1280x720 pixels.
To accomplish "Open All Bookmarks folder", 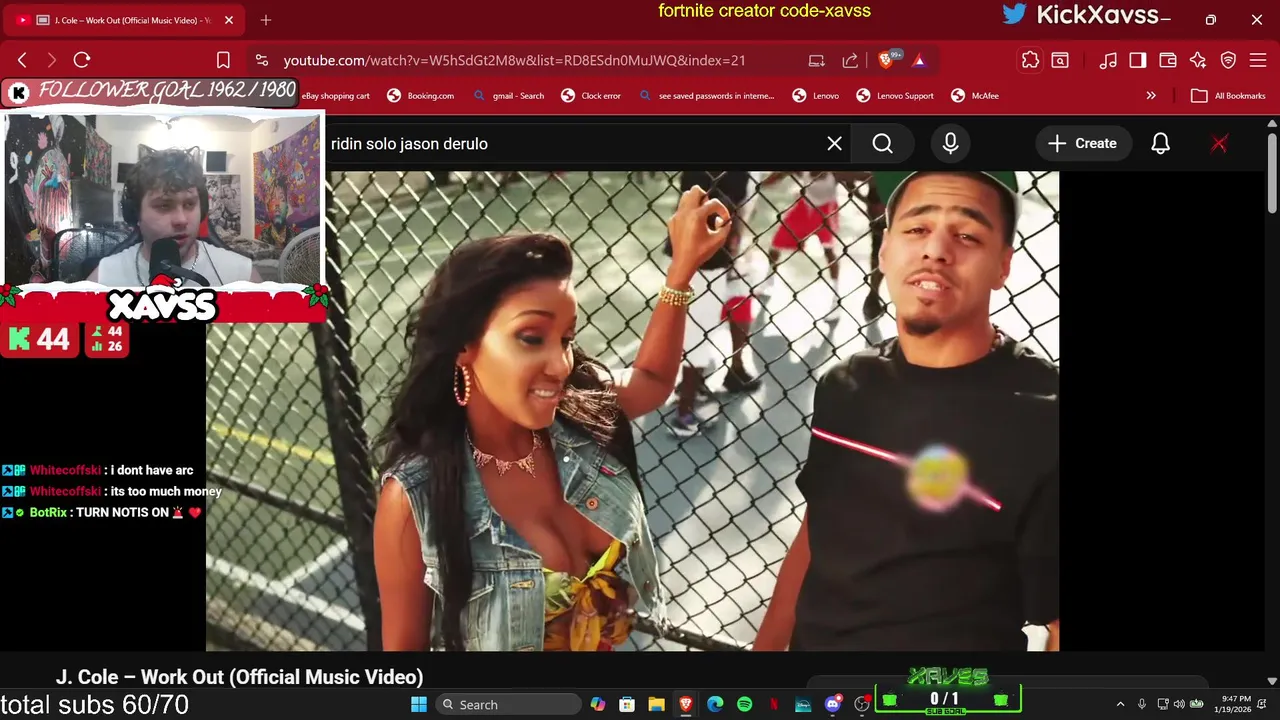I will click(1228, 96).
